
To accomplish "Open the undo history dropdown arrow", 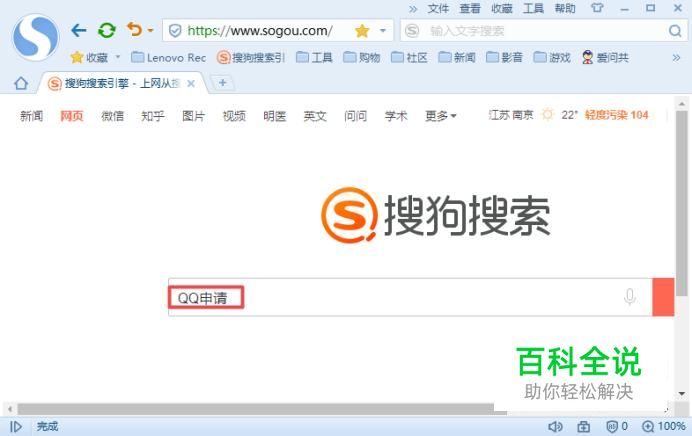I will pyautogui.click(x=150, y=30).
